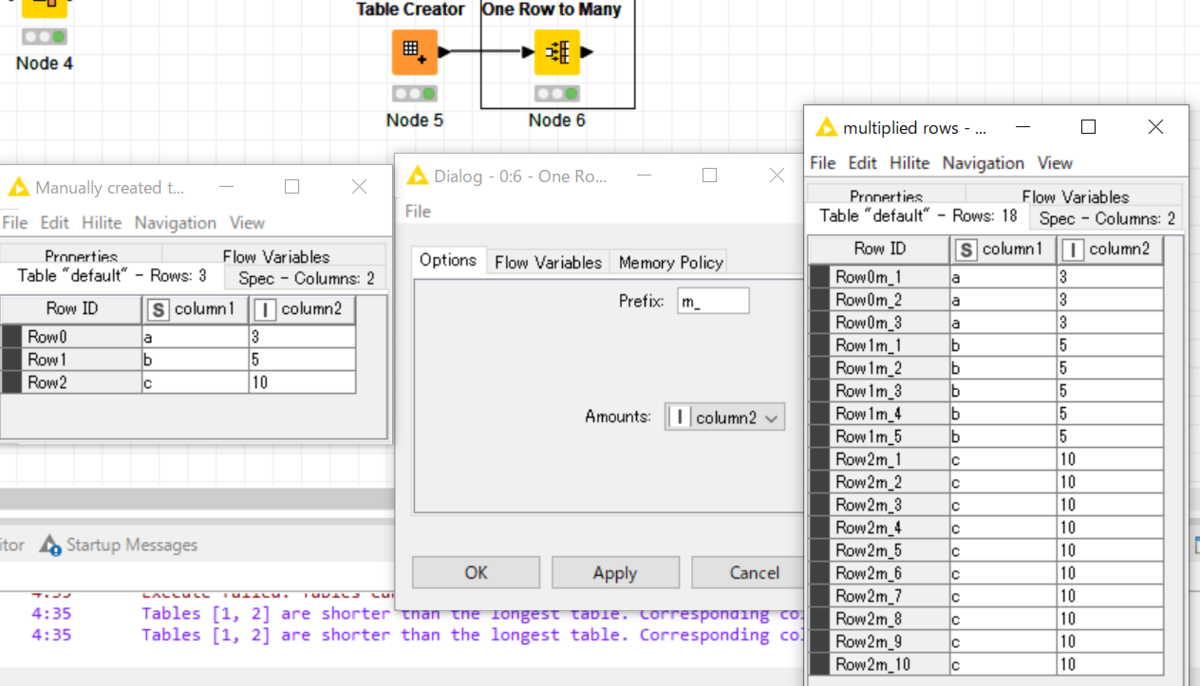Click the Apply button
Screen dimensions: 1200x686
point(615,572)
